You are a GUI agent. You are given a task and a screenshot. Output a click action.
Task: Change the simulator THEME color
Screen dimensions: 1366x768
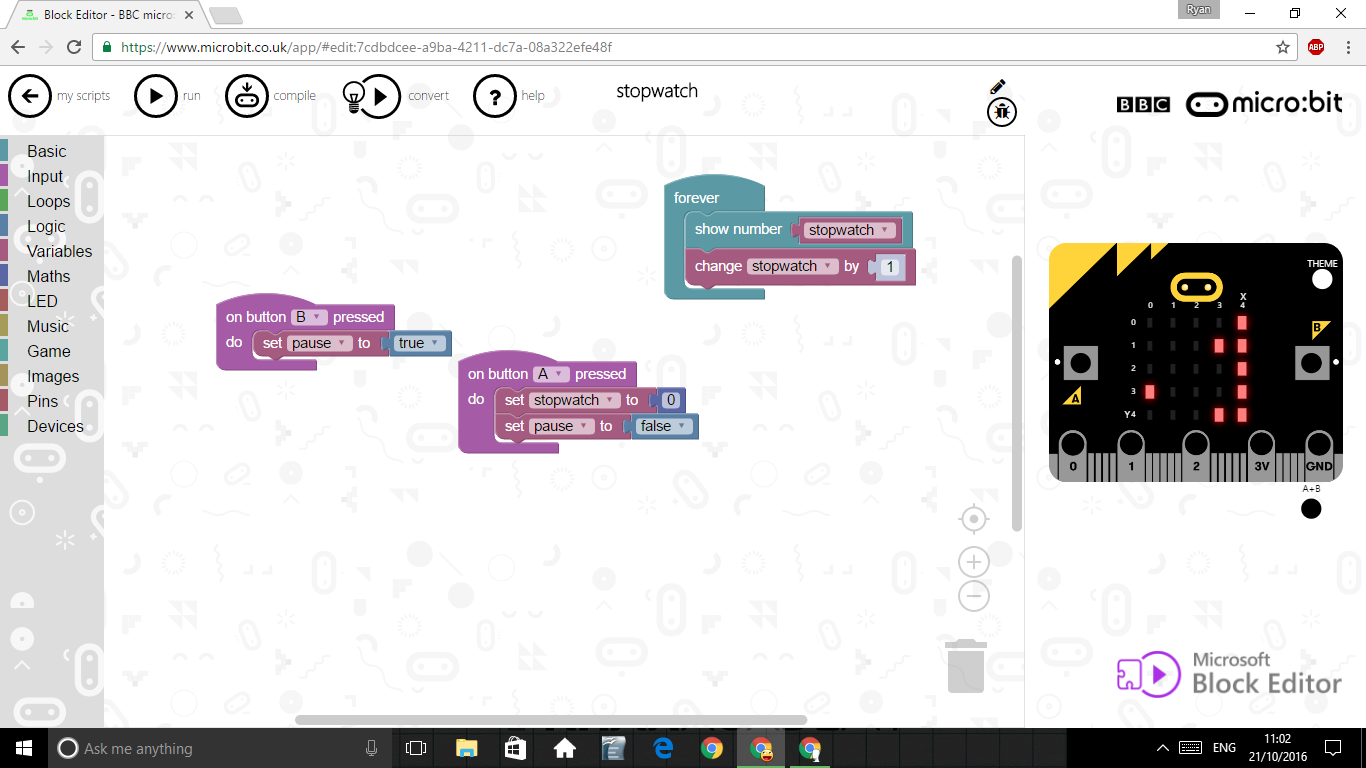[1319, 278]
